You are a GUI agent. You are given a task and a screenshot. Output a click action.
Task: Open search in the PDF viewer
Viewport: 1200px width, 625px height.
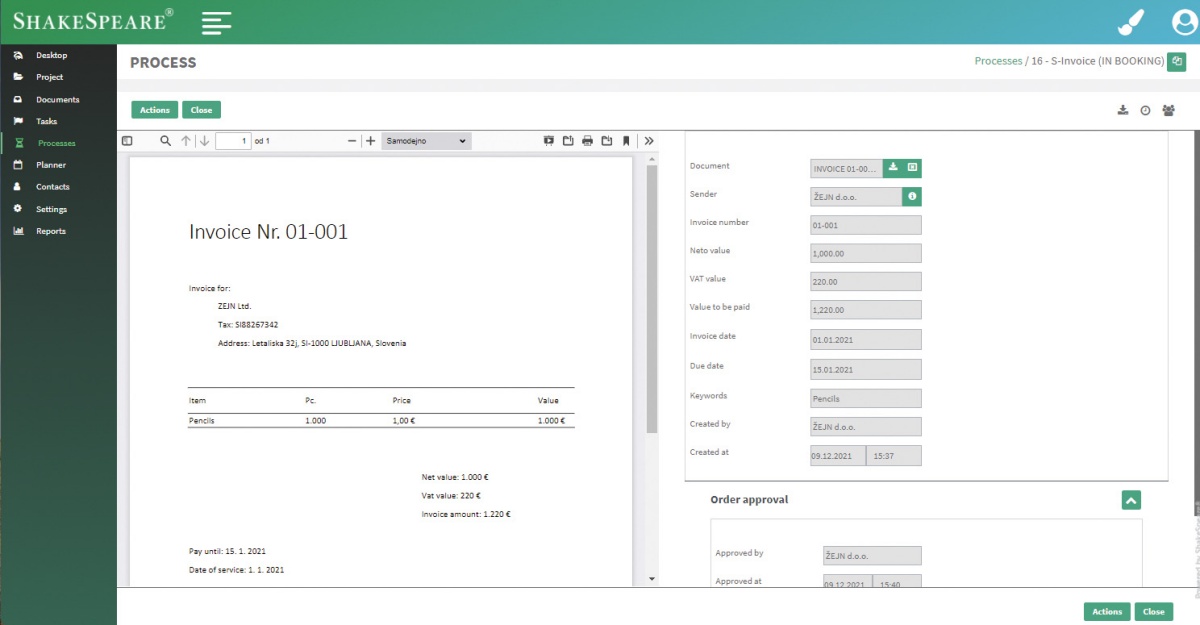[x=166, y=141]
